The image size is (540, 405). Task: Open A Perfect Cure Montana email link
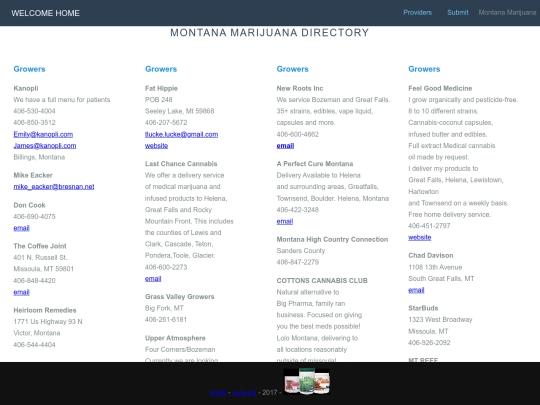coord(285,221)
